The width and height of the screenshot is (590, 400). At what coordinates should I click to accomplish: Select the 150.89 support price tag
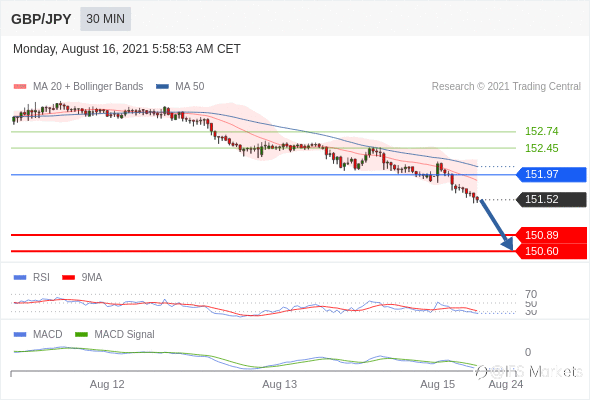[551, 235]
